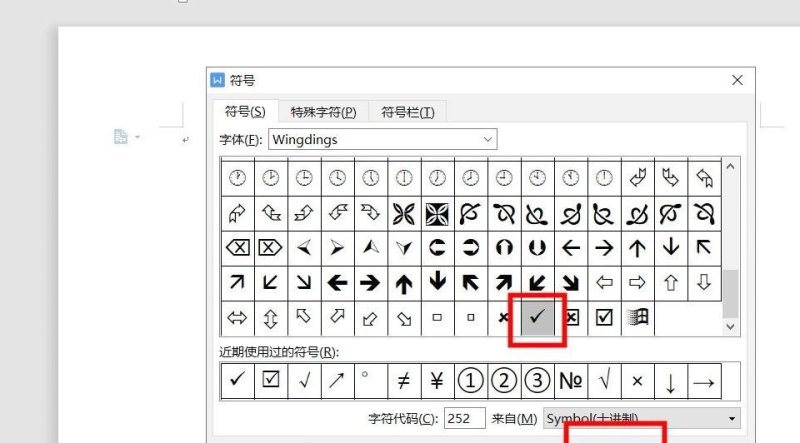
Task: Select the hollow outlined up arrow symbol
Action: [671, 282]
